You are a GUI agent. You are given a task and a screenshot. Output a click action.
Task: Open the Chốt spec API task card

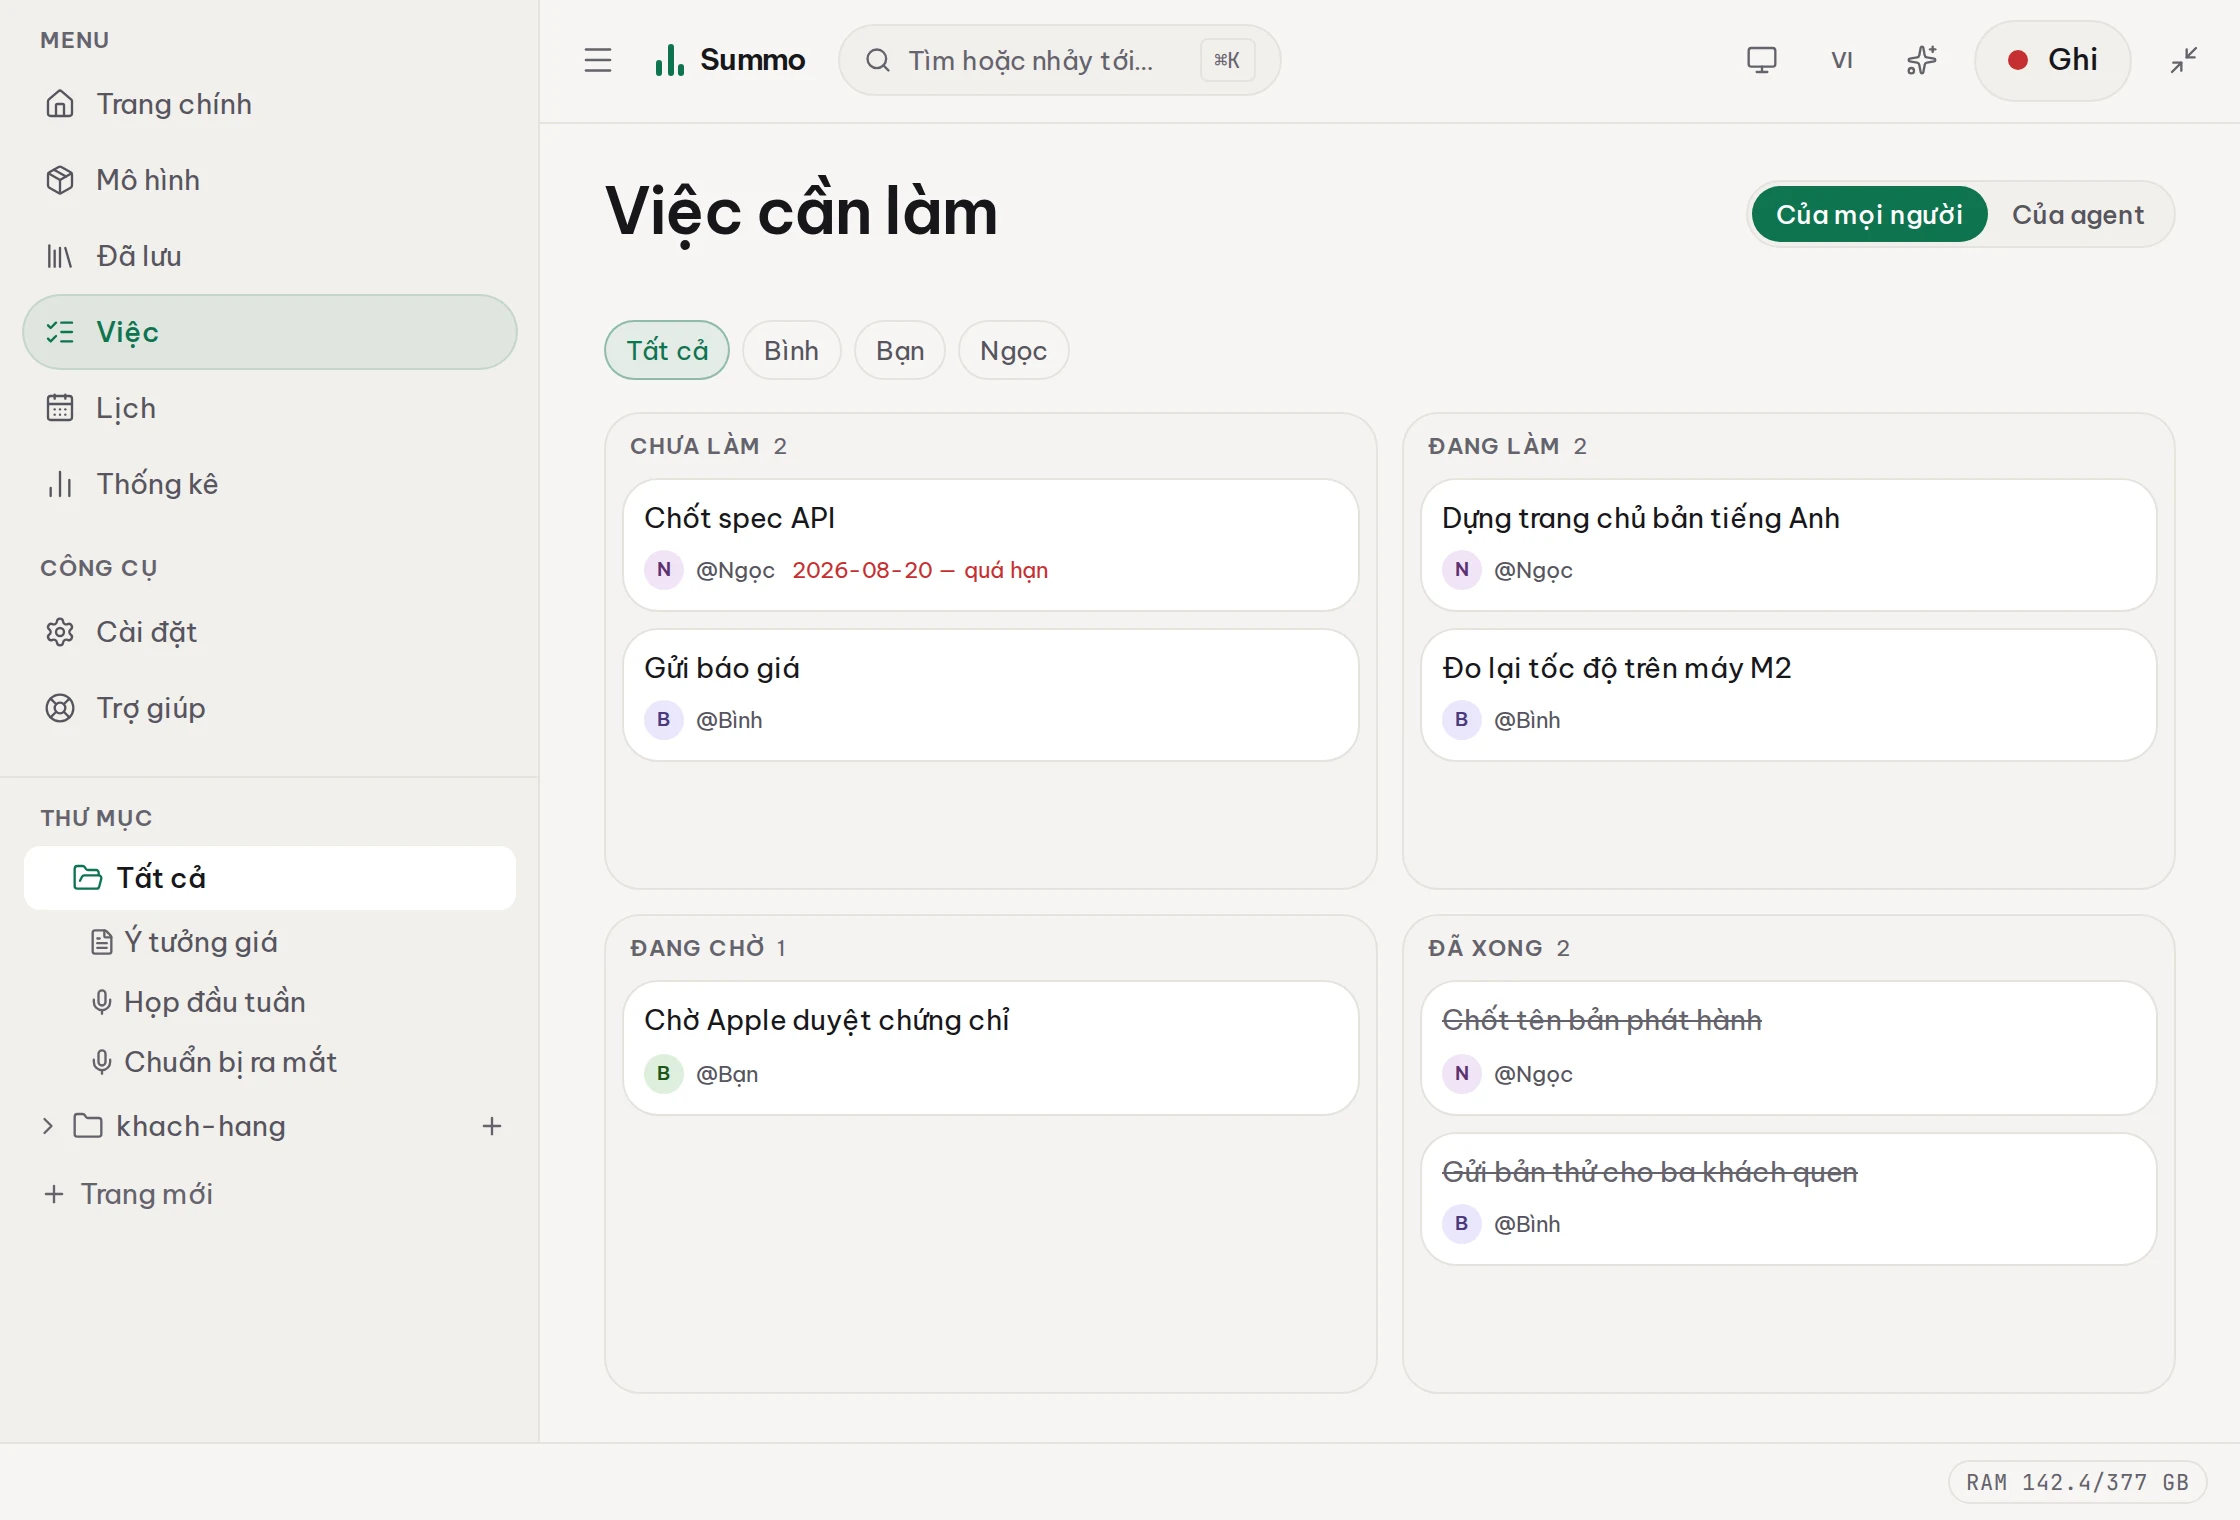point(990,545)
